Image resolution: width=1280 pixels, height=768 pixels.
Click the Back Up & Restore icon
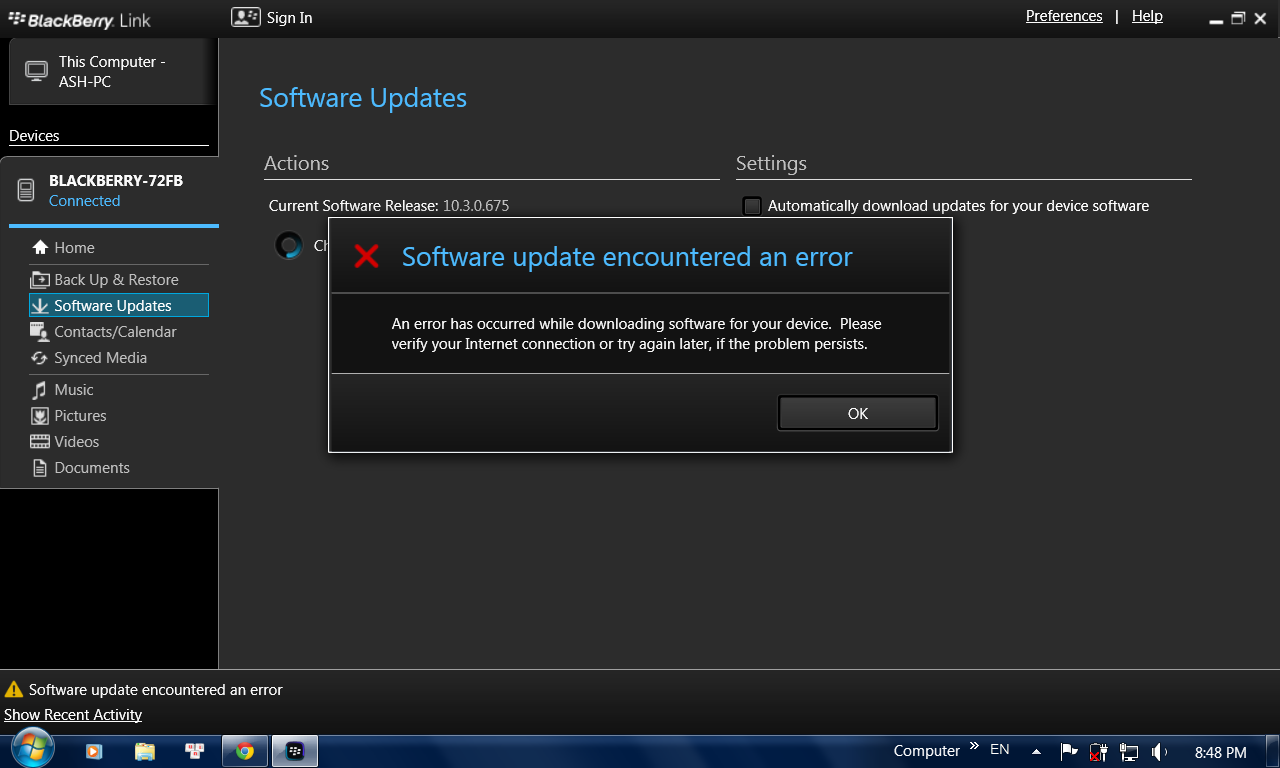click(40, 280)
